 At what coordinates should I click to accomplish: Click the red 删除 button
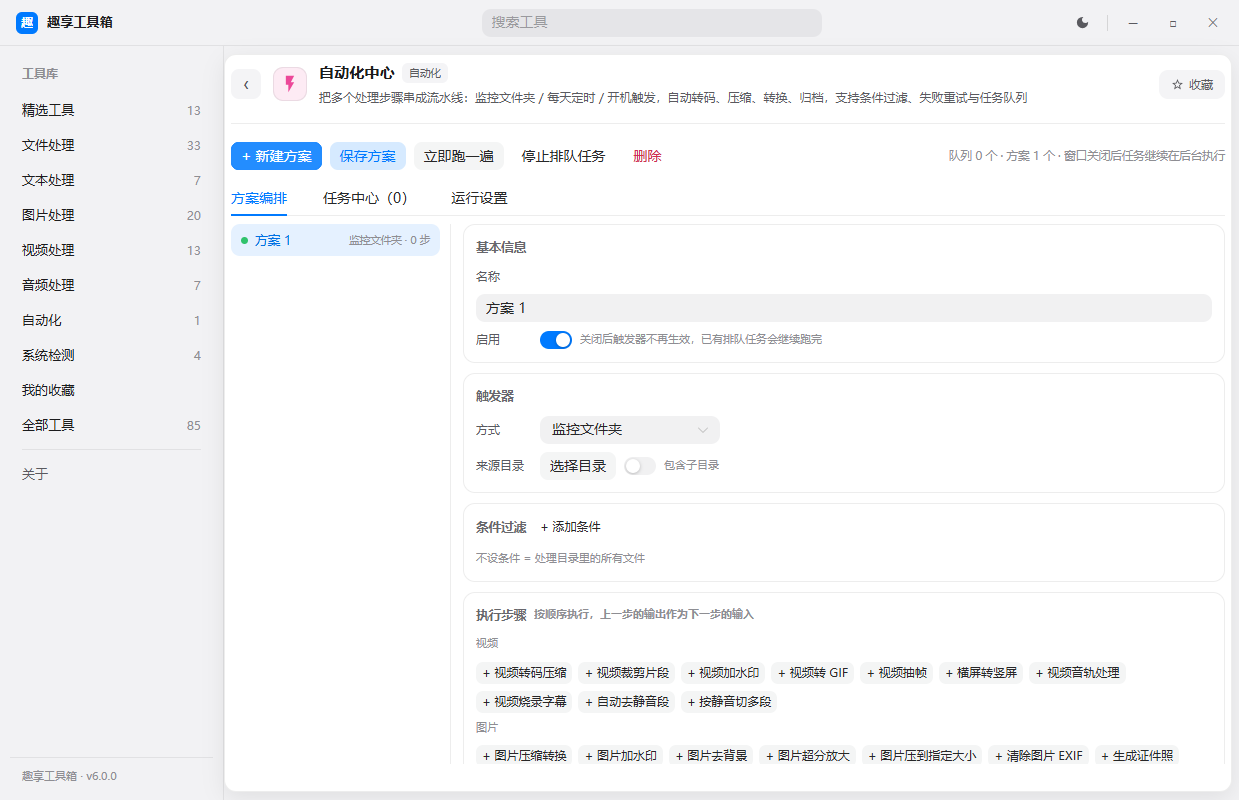[x=647, y=156]
